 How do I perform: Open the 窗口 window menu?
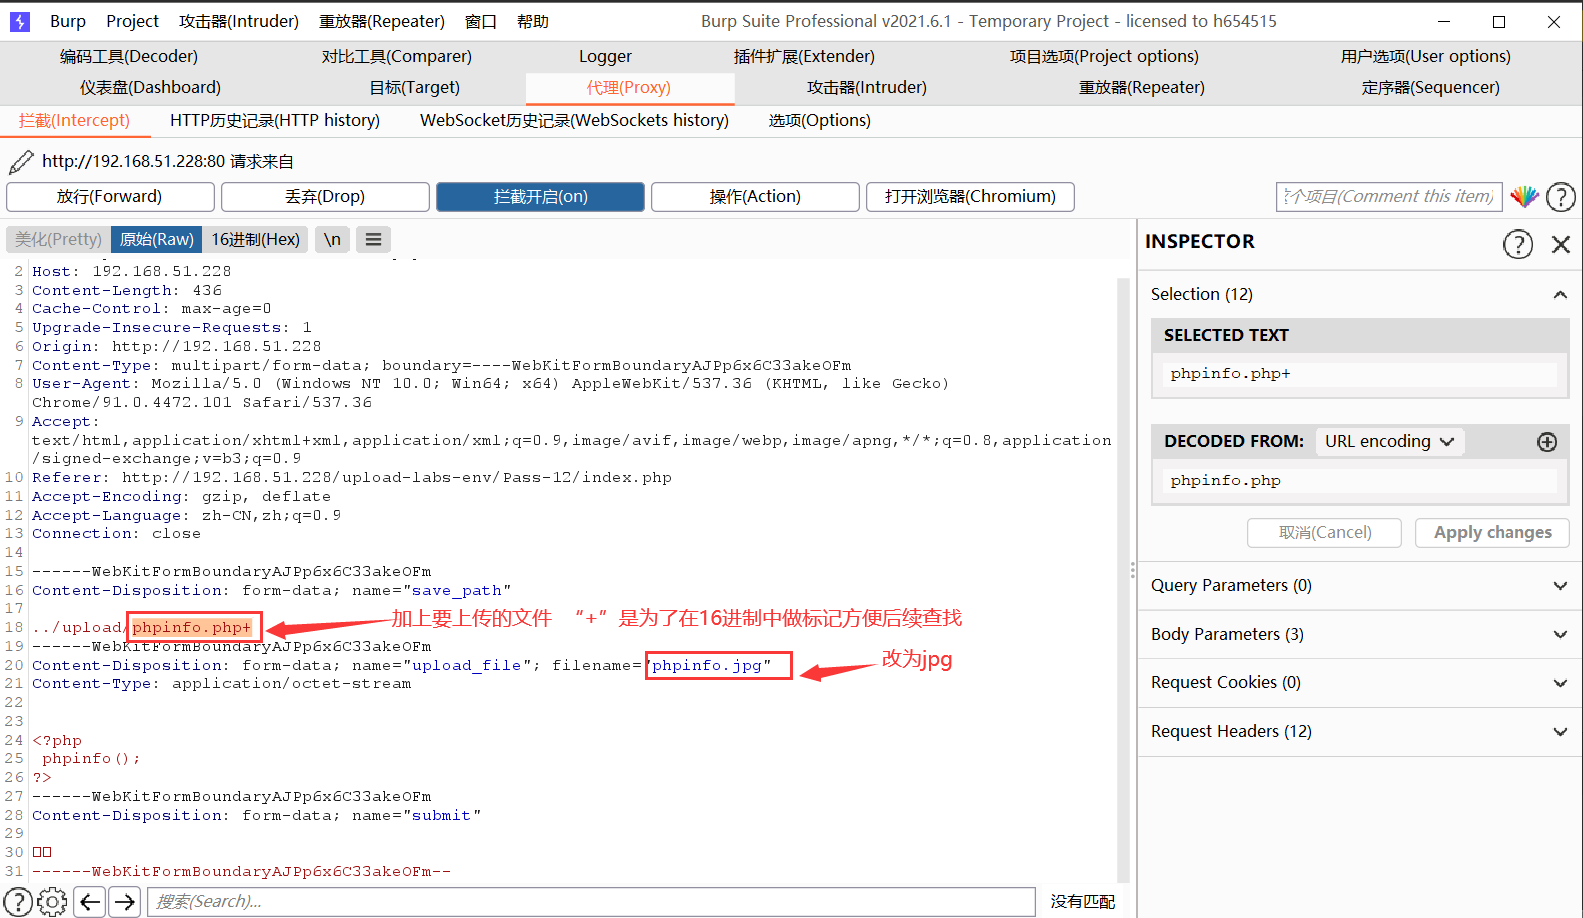[481, 21]
